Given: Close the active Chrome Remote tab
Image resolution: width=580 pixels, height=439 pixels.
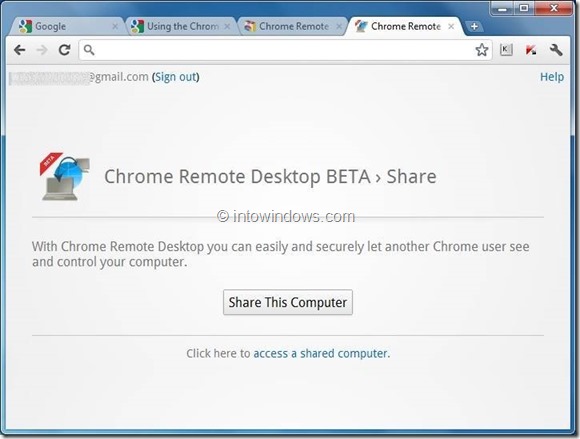Looking at the screenshot, I should click(451, 27).
